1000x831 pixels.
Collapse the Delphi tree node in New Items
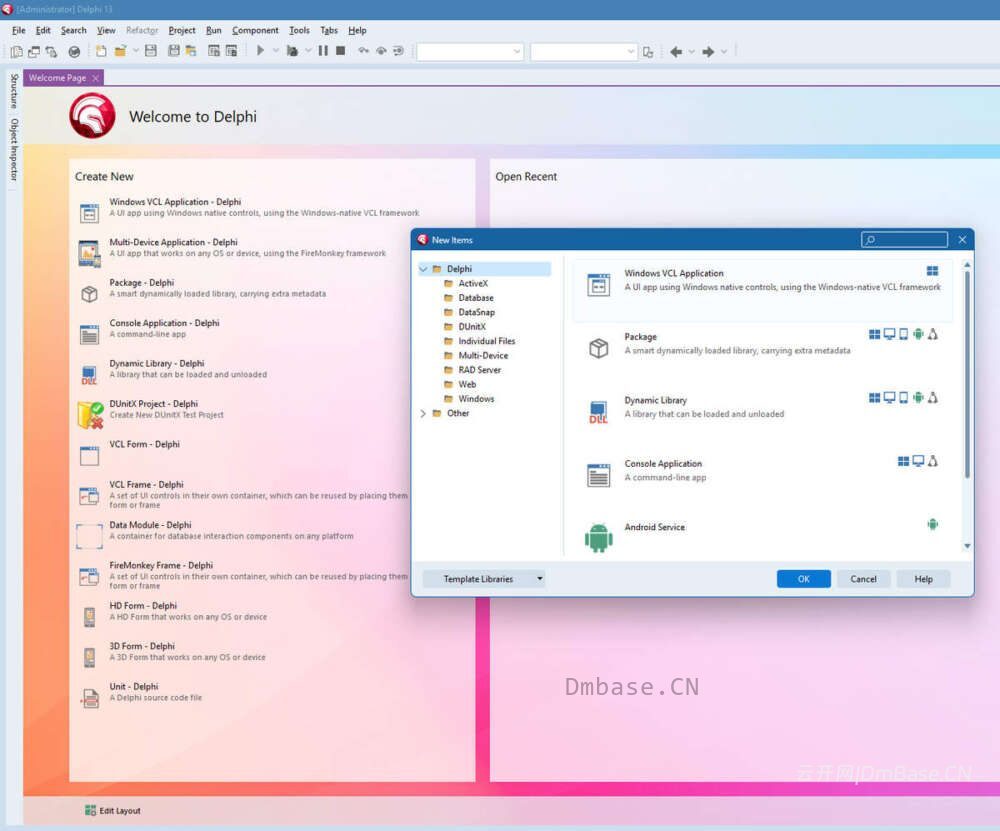[x=423, y=269]
